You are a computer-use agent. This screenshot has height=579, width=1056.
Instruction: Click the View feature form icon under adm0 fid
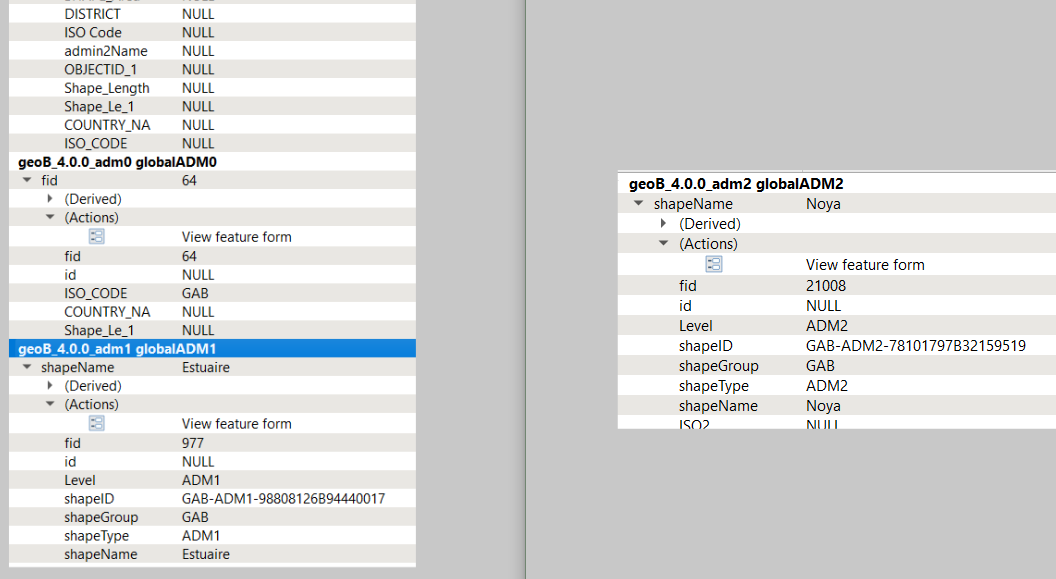[96, 236]
